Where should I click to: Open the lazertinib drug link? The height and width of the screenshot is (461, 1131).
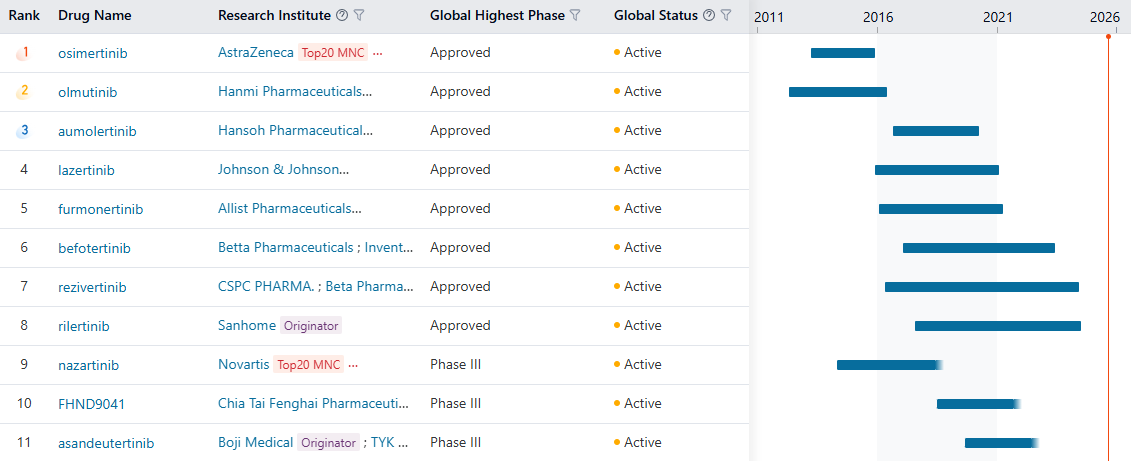tap(86, 170)
